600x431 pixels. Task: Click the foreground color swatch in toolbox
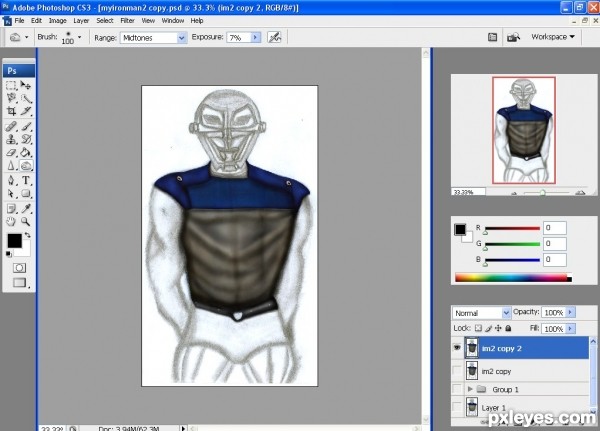tap(15, 241)
